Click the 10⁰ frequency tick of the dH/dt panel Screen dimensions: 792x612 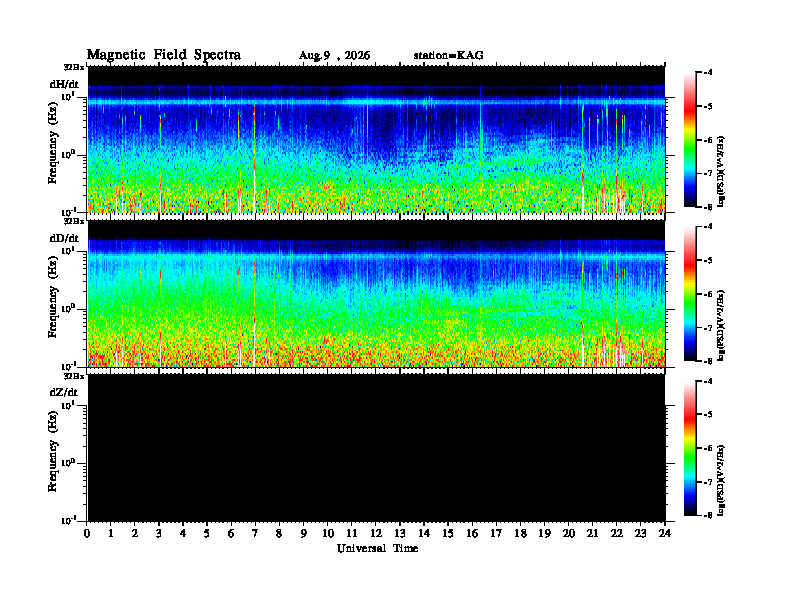[68, 155]
